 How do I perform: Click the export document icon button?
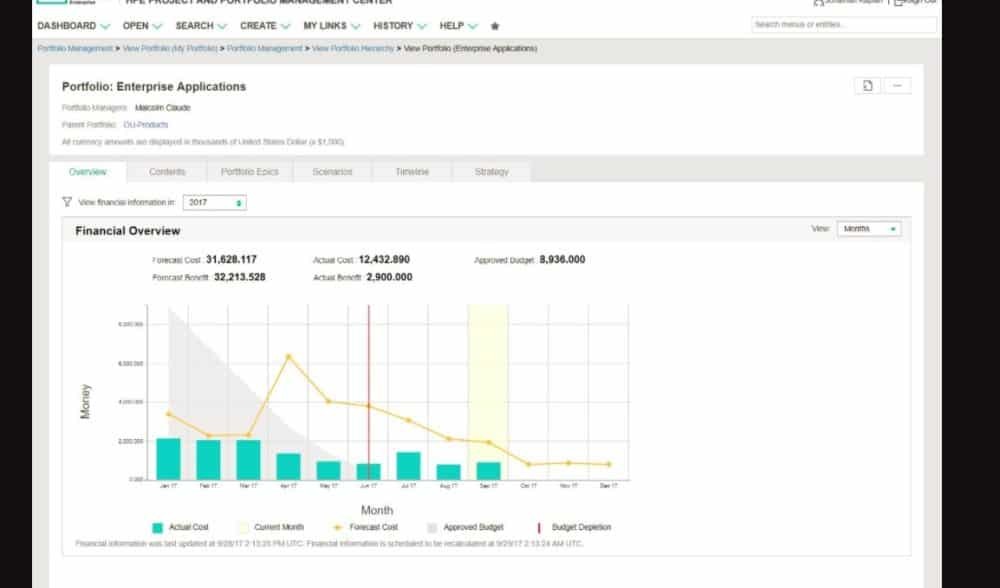[x=867, y=86]
